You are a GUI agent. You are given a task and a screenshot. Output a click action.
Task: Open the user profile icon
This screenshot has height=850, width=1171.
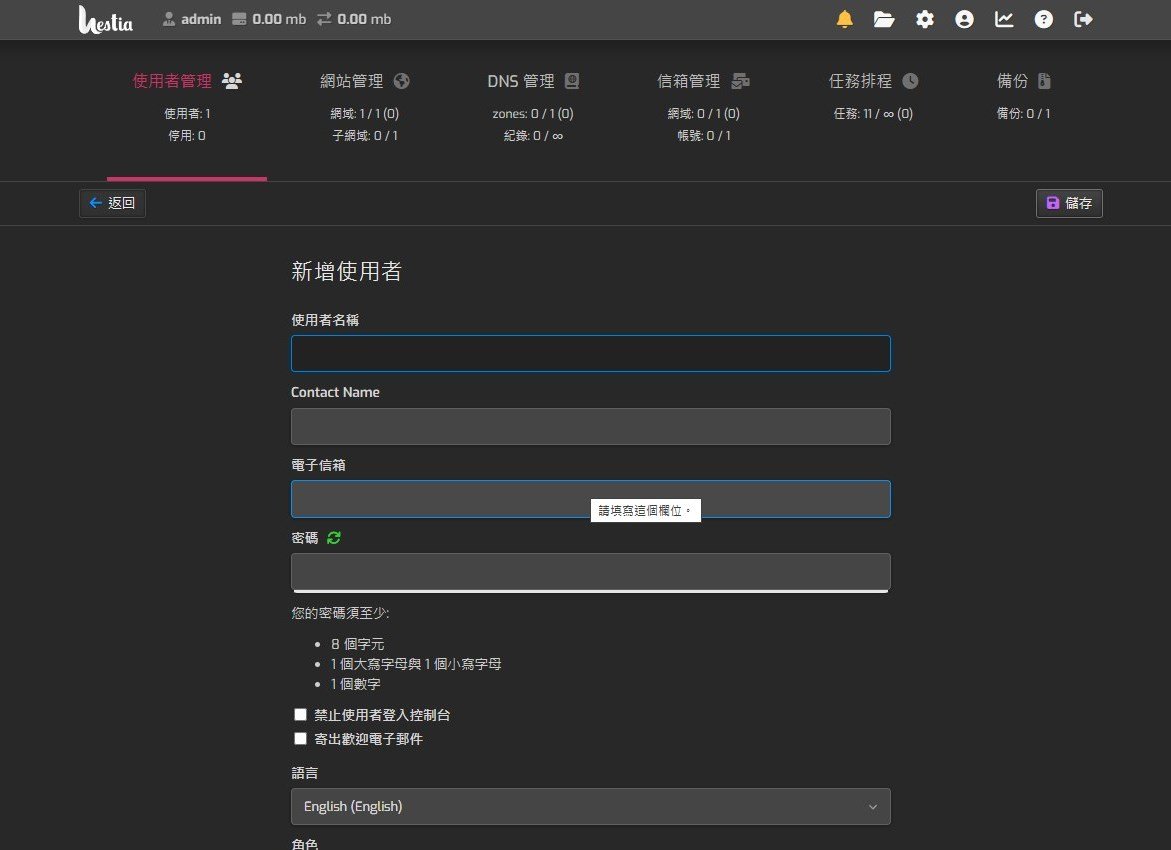coord(964,19)
